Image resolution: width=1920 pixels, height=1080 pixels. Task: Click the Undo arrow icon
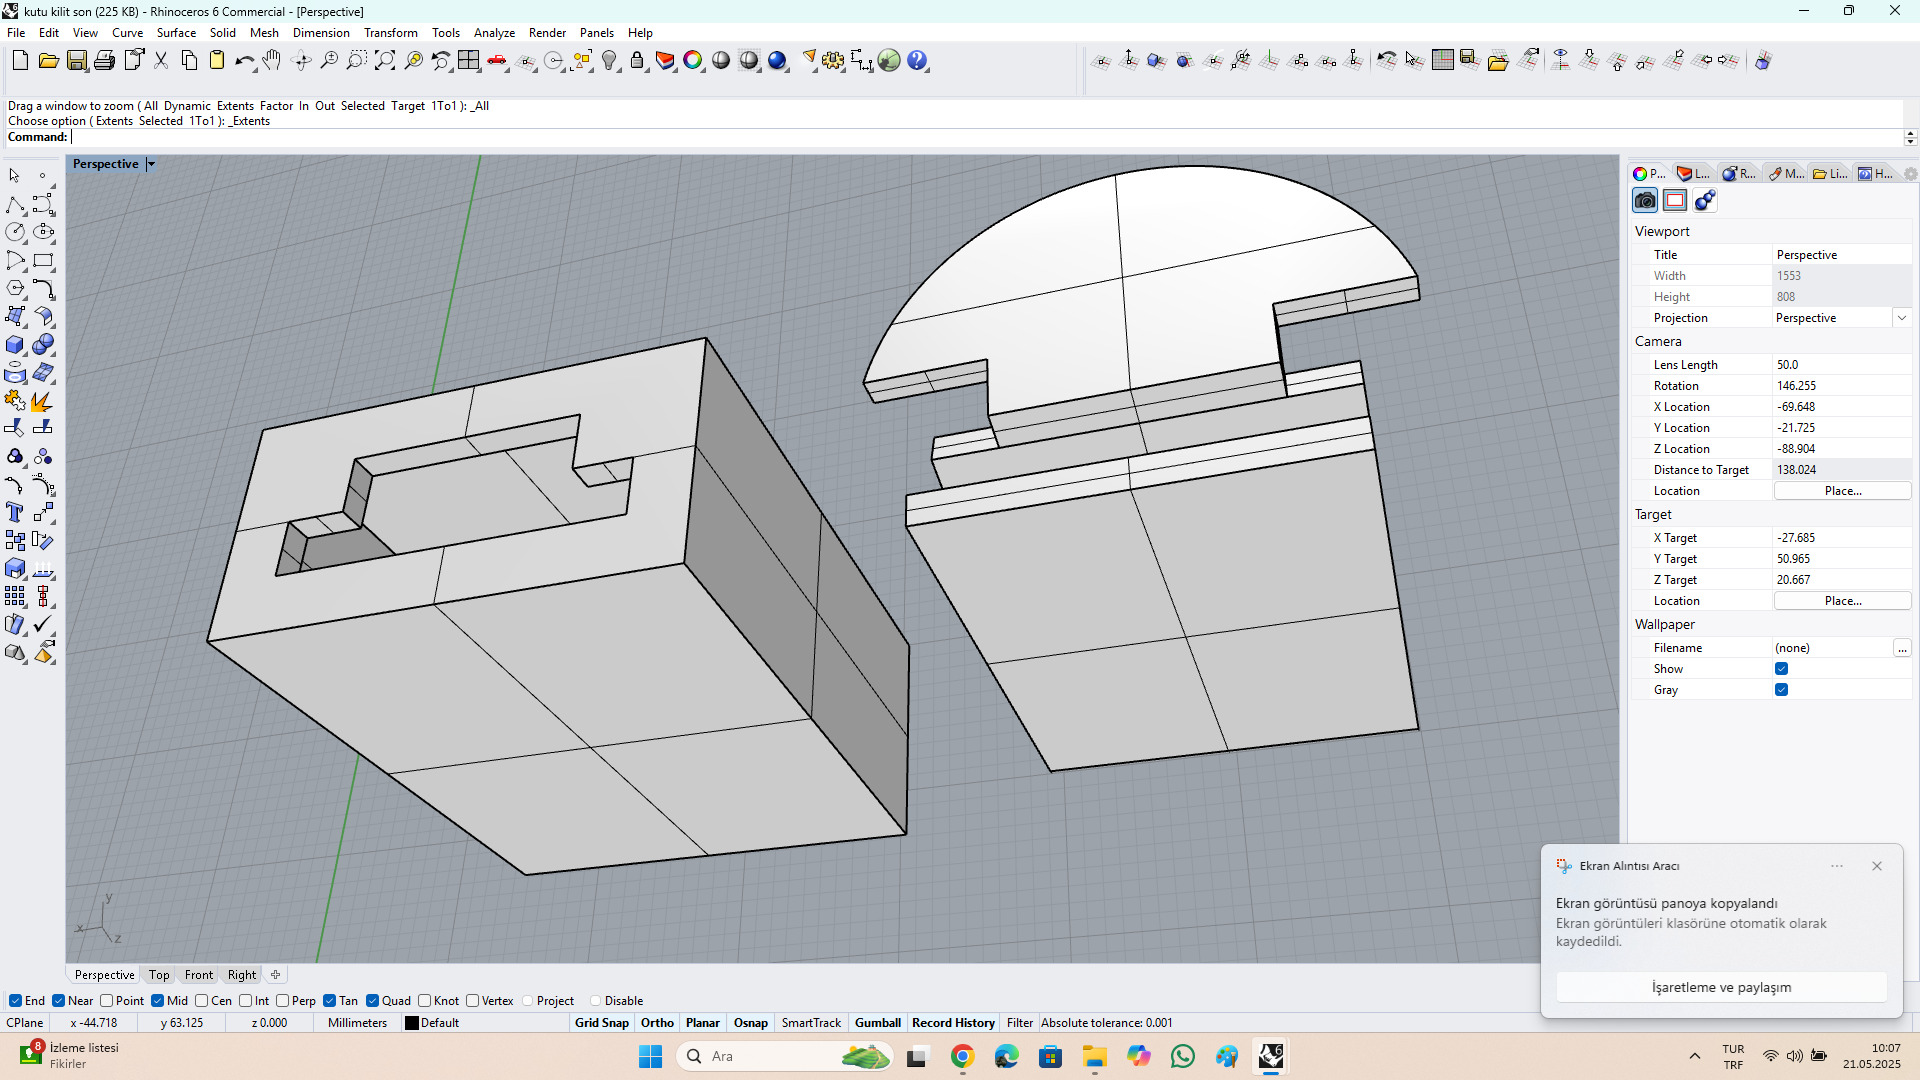pos(244,61)
